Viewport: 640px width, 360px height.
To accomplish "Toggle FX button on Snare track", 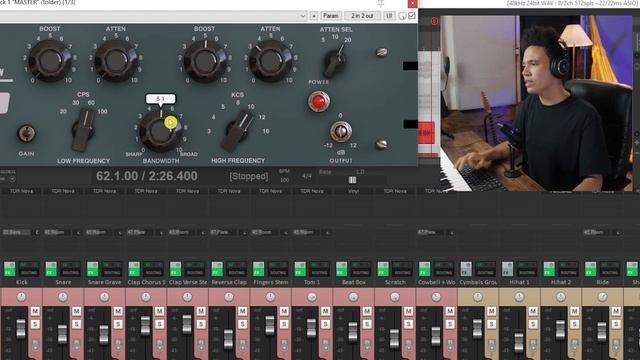I will tap(51, 269).
